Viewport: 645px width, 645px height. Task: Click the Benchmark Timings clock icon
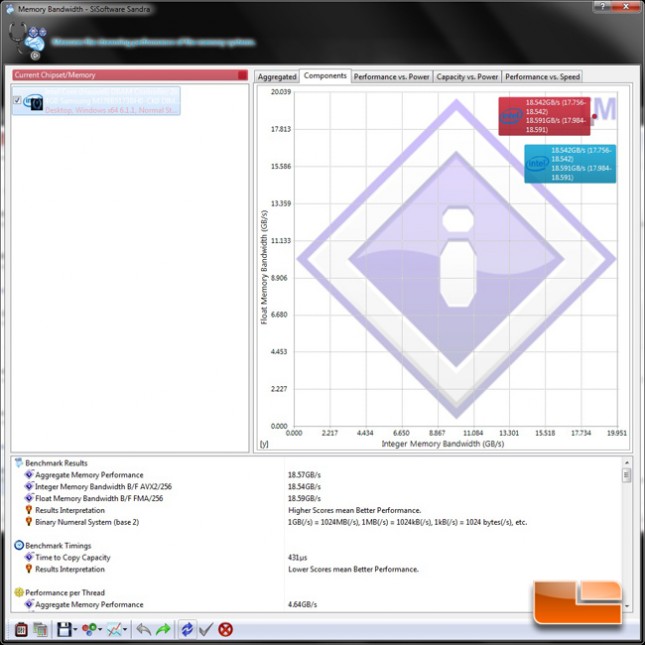tap(19, 545)
